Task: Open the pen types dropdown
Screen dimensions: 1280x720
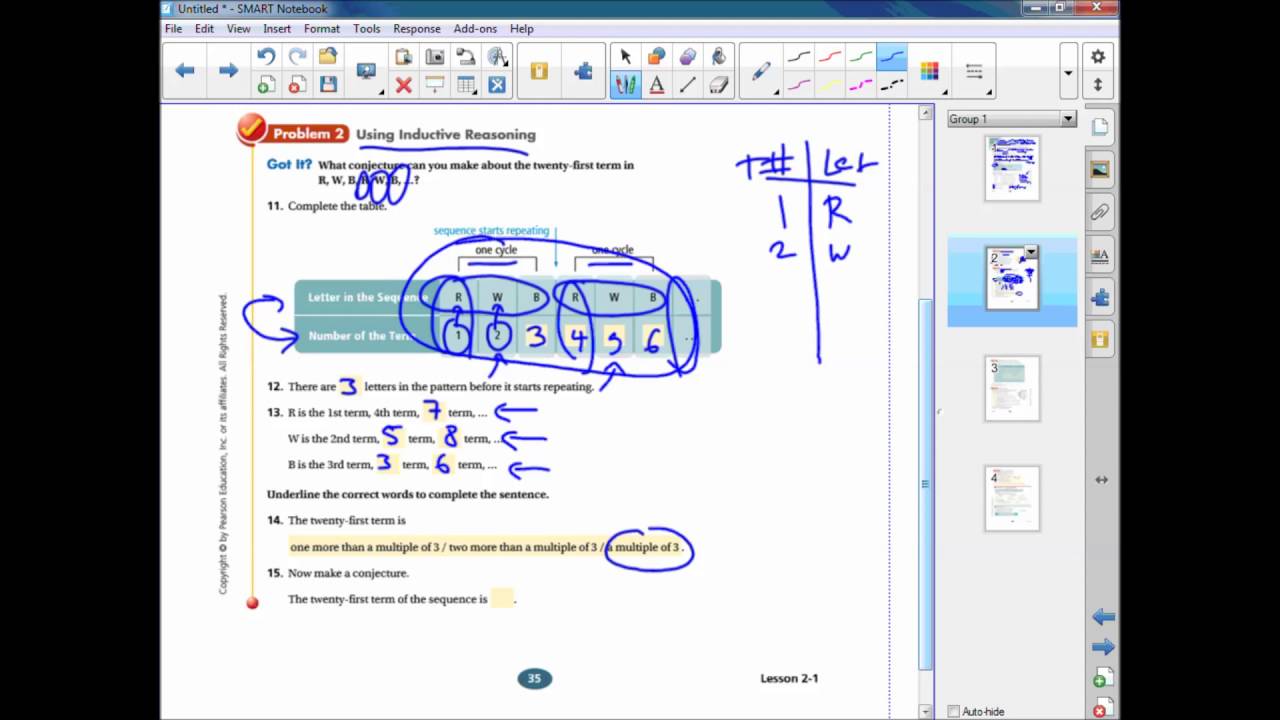Action: pos(763,72)
